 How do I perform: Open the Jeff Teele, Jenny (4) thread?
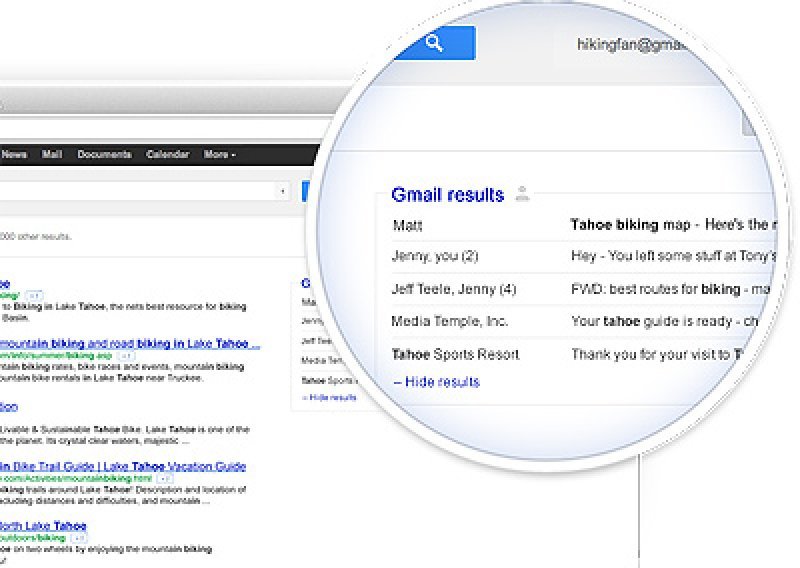(x=582, y=289)
